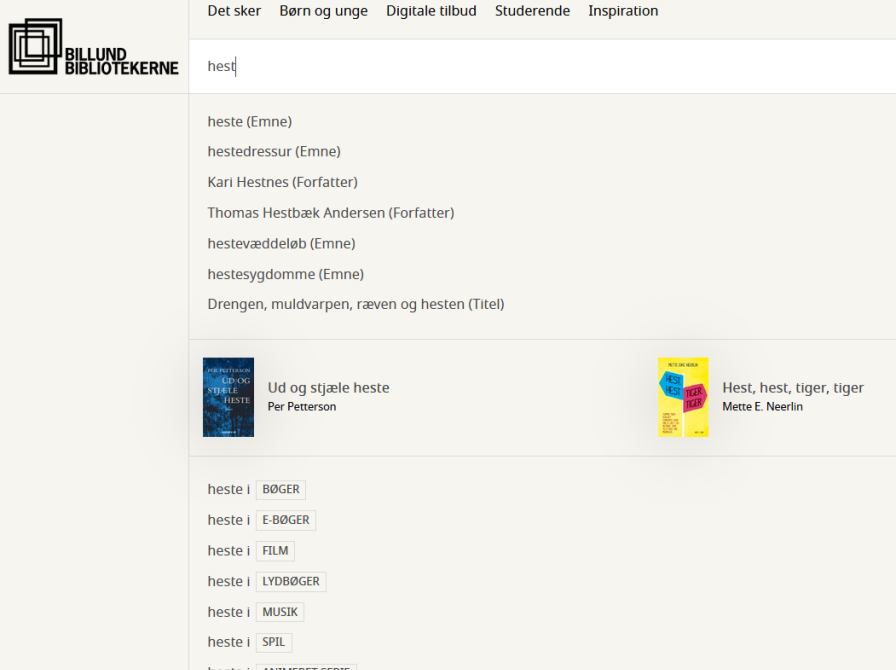Click the Billund Bibliotekerne logo

93,48
